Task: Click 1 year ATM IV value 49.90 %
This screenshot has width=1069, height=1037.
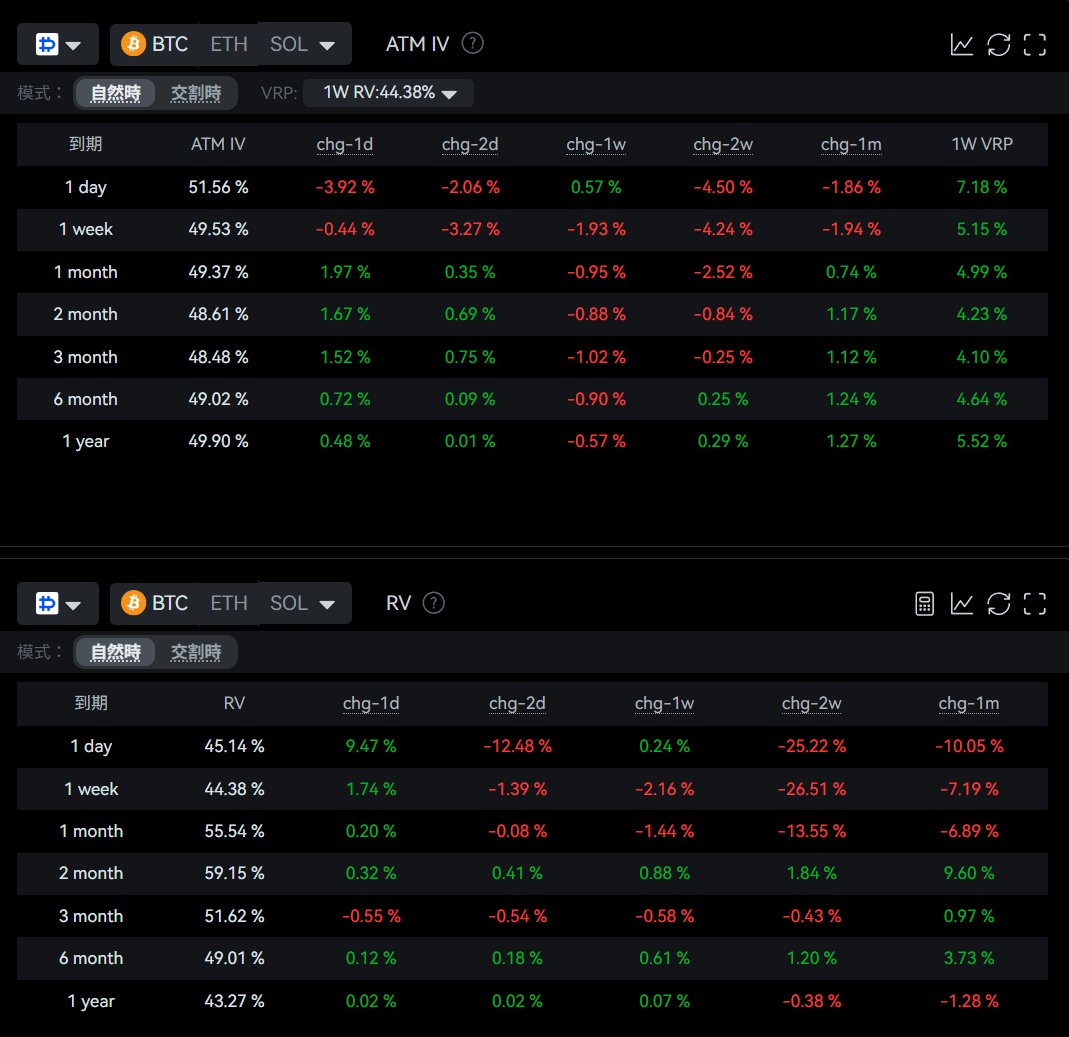Action: (x=218, y=441)
